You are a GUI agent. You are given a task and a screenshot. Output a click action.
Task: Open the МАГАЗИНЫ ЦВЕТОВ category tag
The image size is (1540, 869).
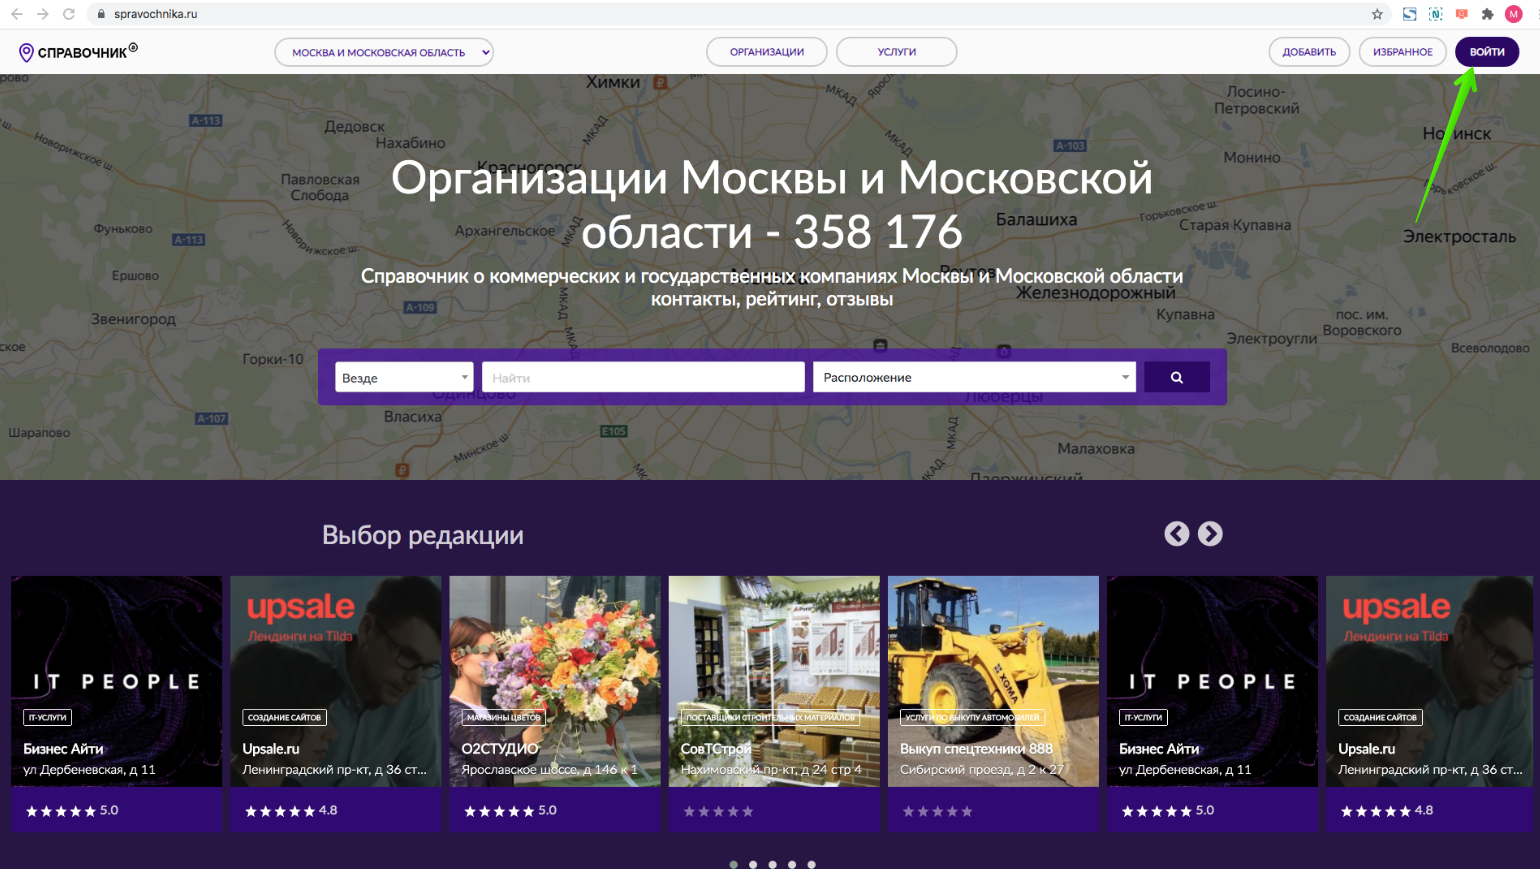coord(503,717)
